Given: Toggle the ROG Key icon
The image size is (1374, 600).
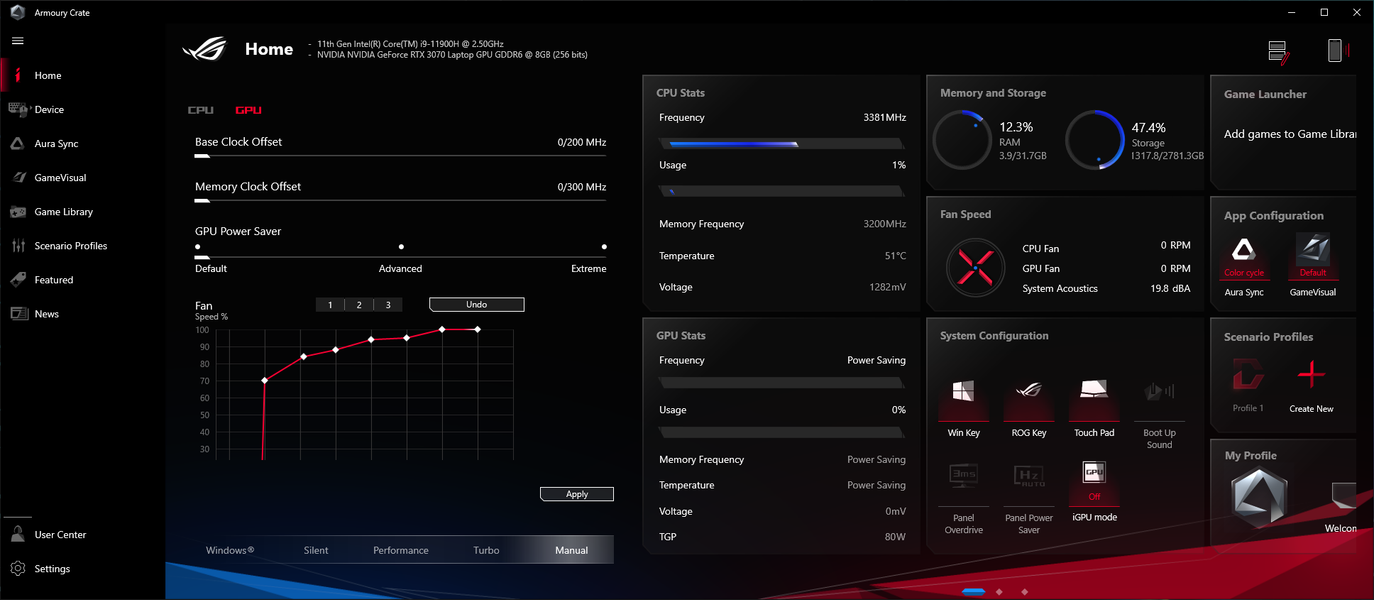Looking at the screenshot, I should (1028, 392).
